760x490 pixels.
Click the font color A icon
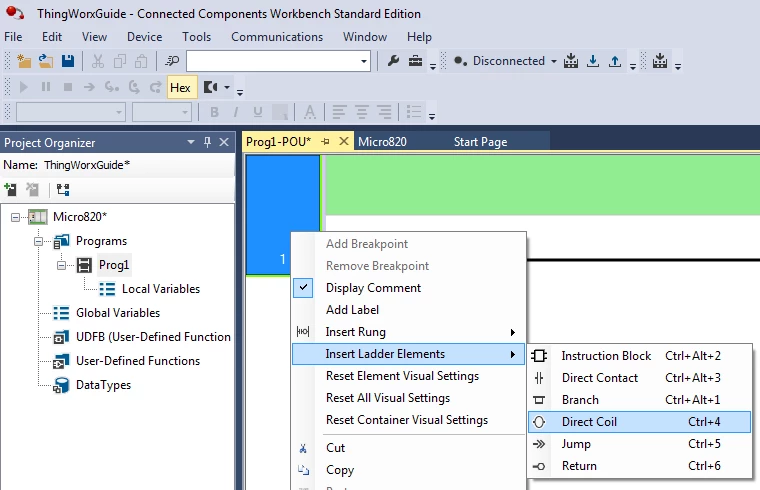pyautogui.click(x=309, y=112)
